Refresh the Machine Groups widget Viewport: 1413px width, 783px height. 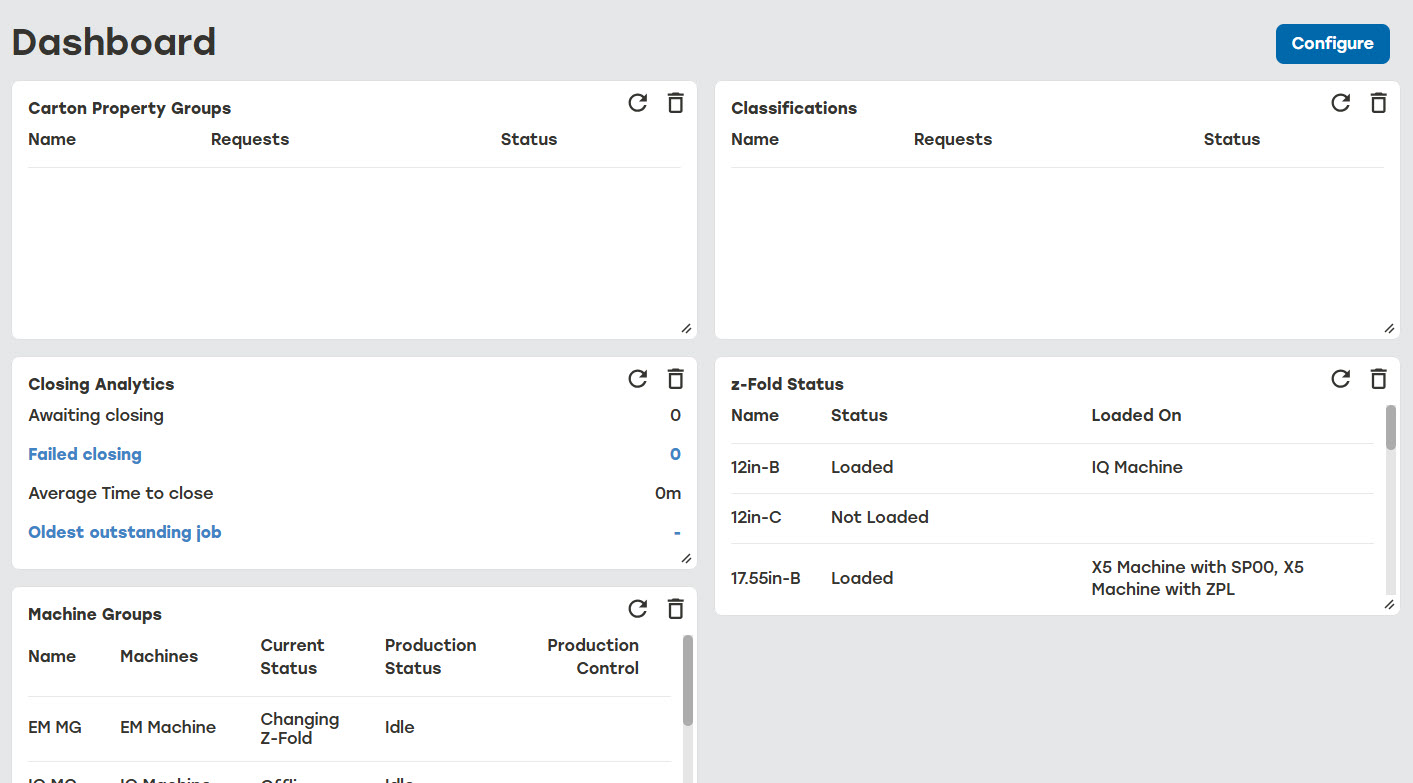637,608
